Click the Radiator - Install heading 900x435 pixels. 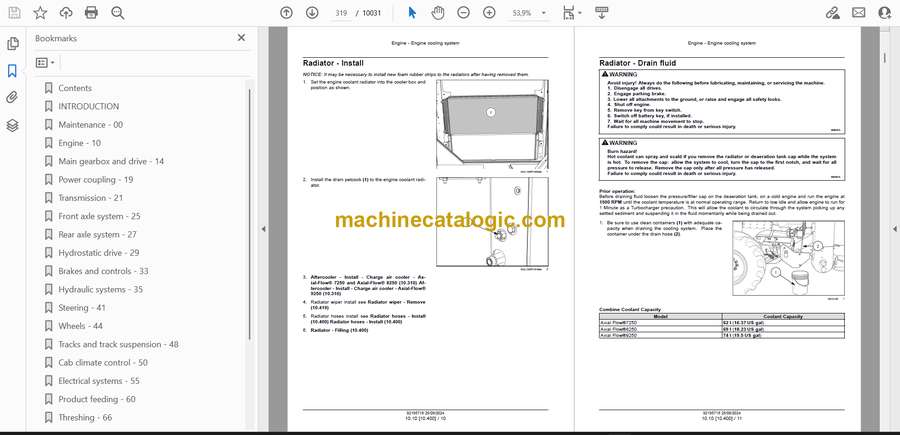coord(333,63)
